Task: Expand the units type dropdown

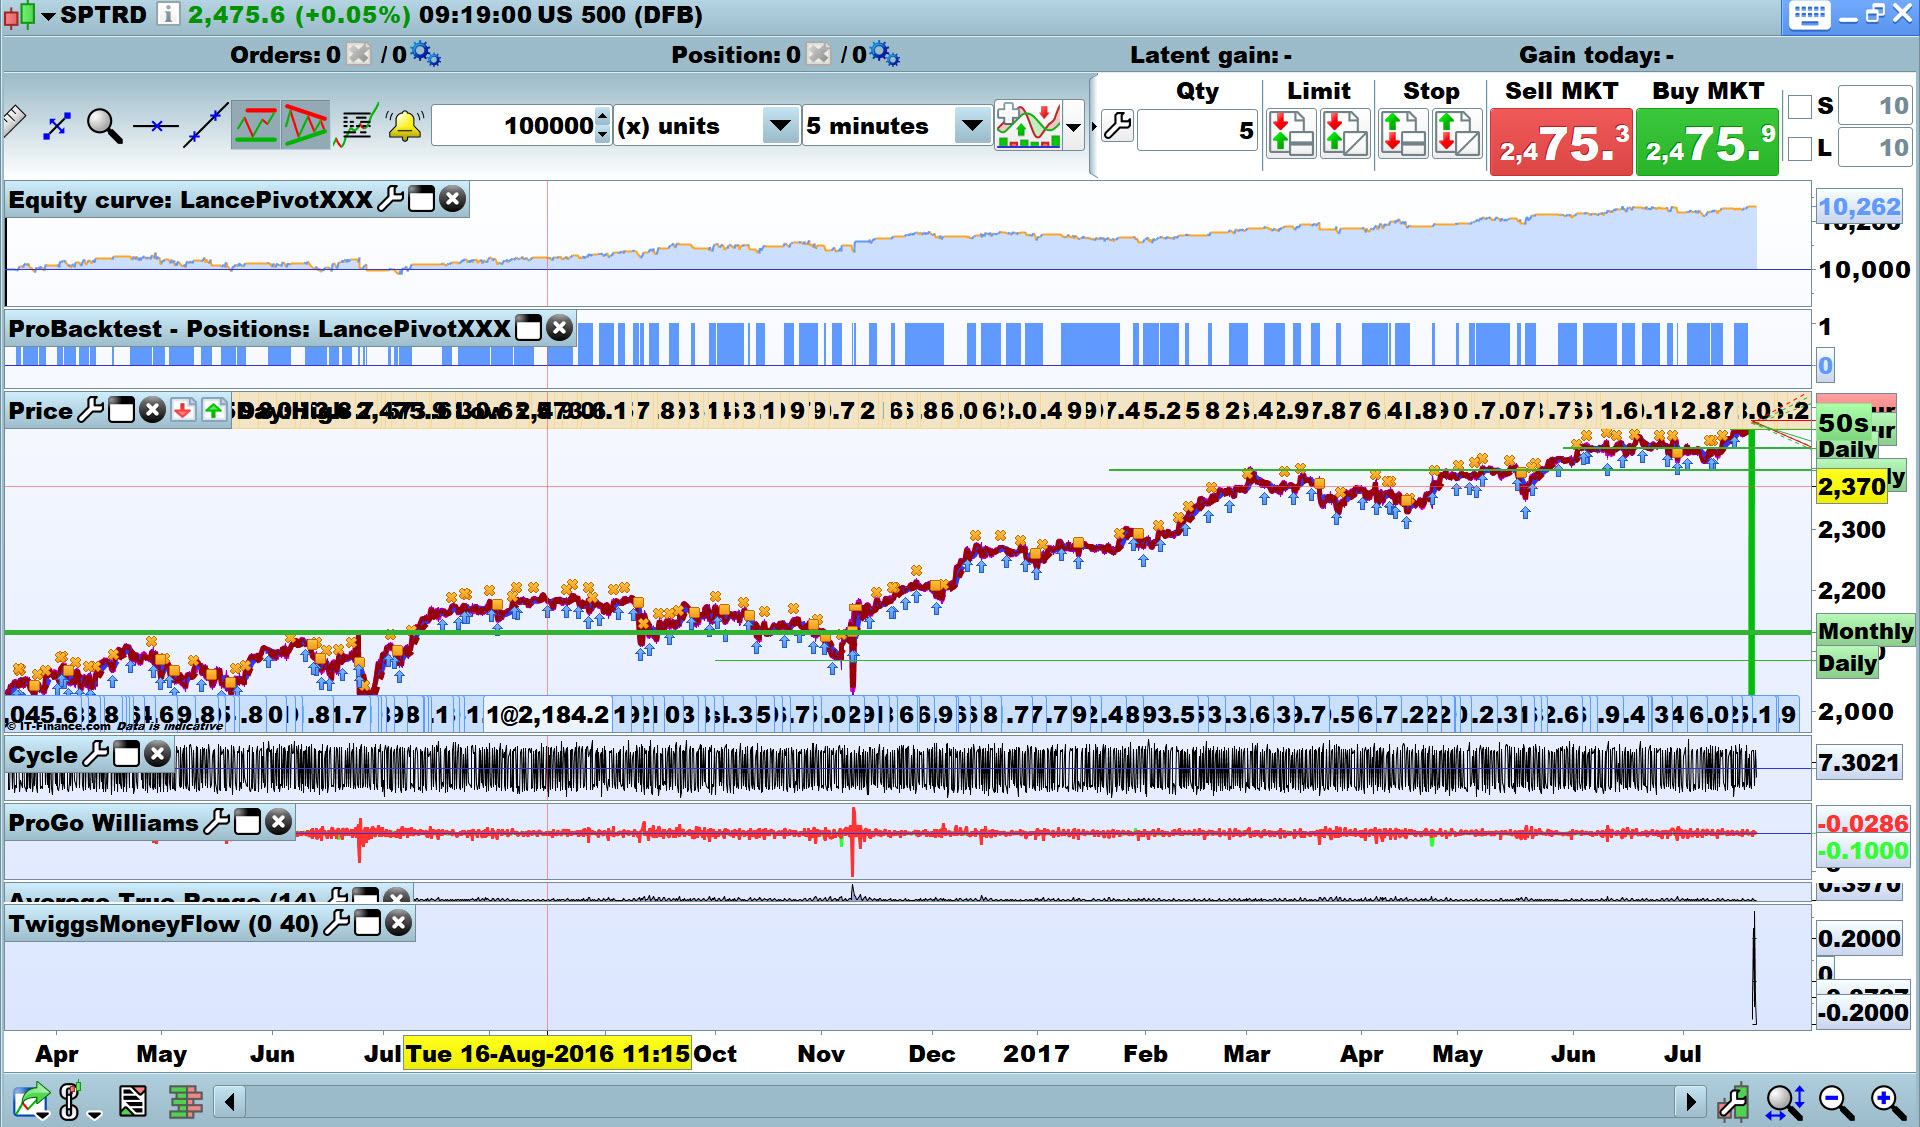Action: [x=779, y=126]
